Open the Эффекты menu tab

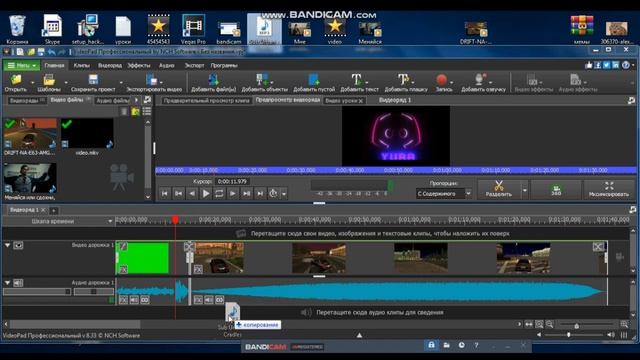139,65
